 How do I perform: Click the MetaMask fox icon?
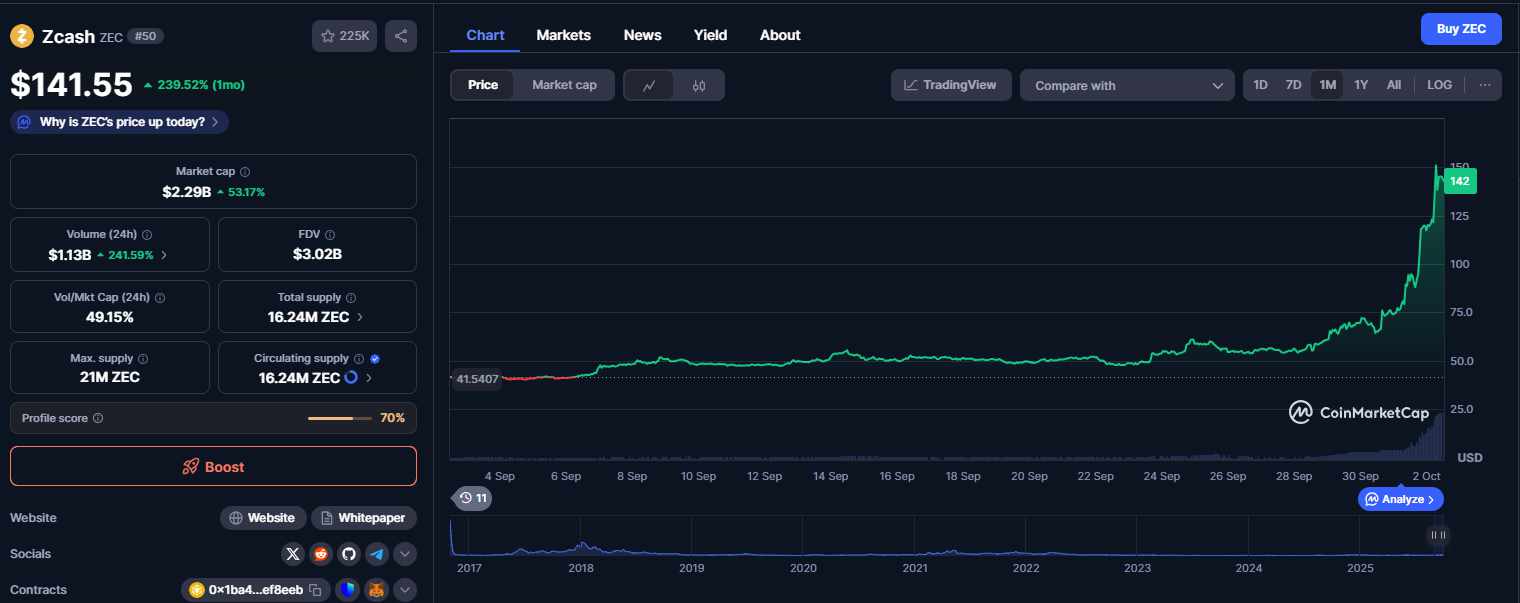click(x=376, y=590)
